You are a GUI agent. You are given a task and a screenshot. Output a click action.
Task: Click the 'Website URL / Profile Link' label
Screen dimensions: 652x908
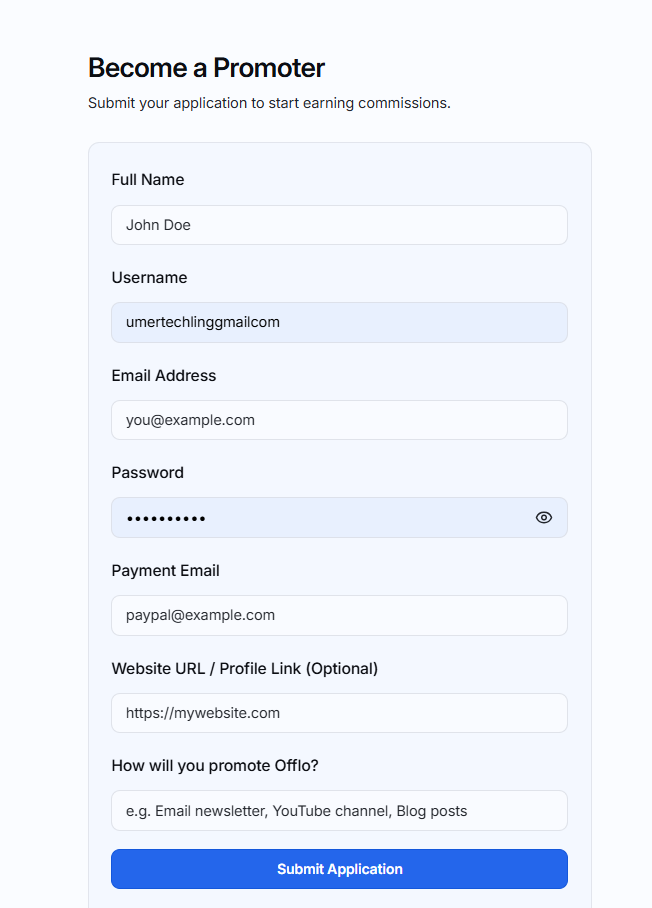coord(206,668)
